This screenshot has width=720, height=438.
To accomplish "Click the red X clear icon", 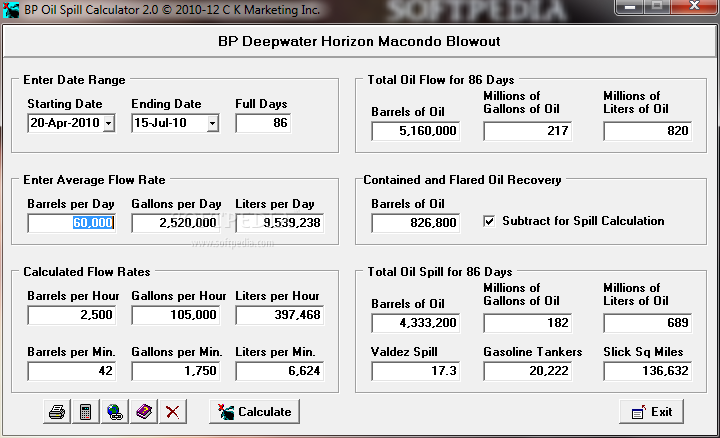I will pos(173,411).
